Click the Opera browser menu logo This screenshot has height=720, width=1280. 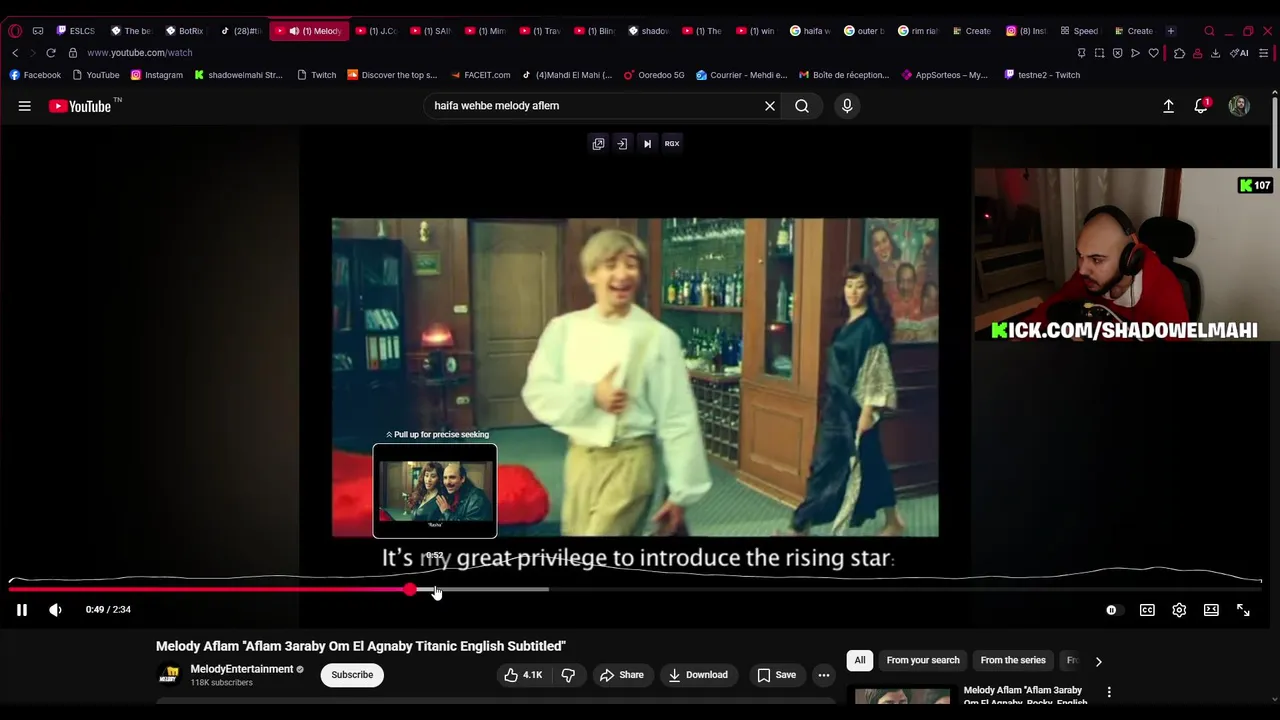(x=14, y=31)
